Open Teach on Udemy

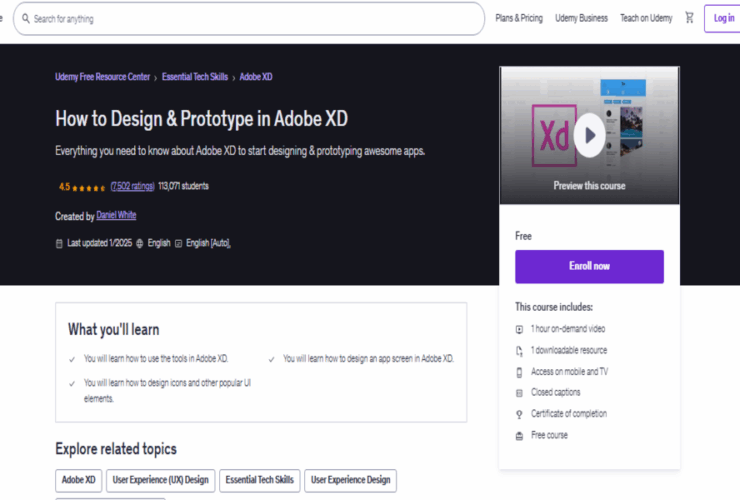click(646, 18)
